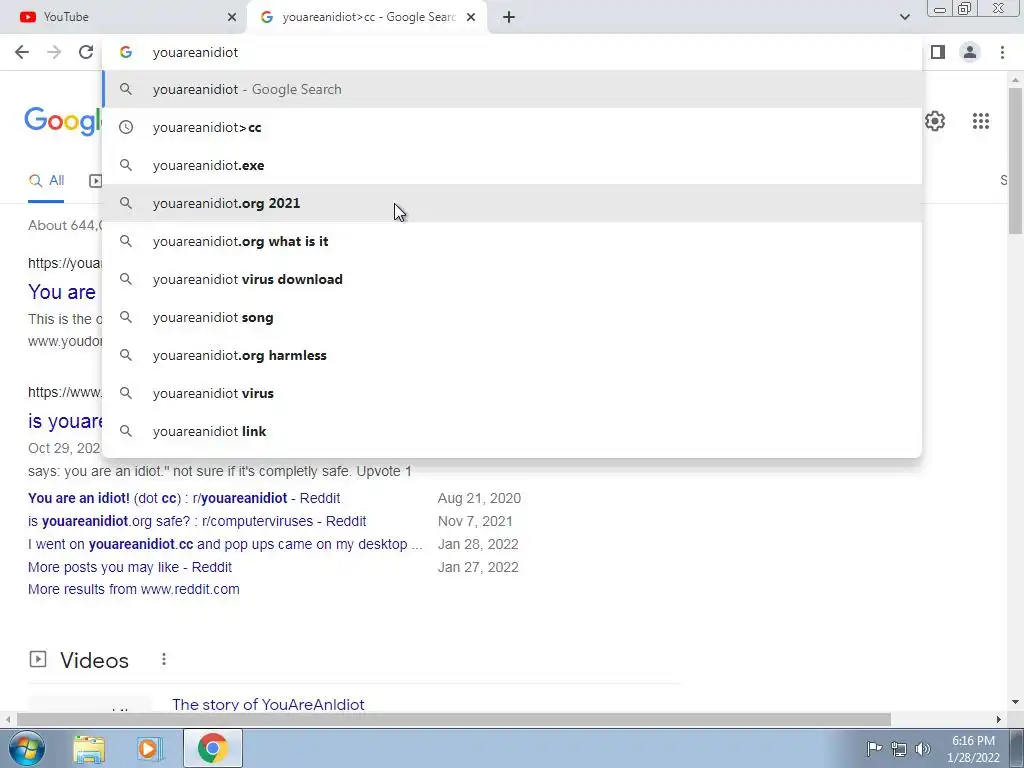Open tab search chevron
Viewport: 1024px width, 768px height.
tap(904, 17)
